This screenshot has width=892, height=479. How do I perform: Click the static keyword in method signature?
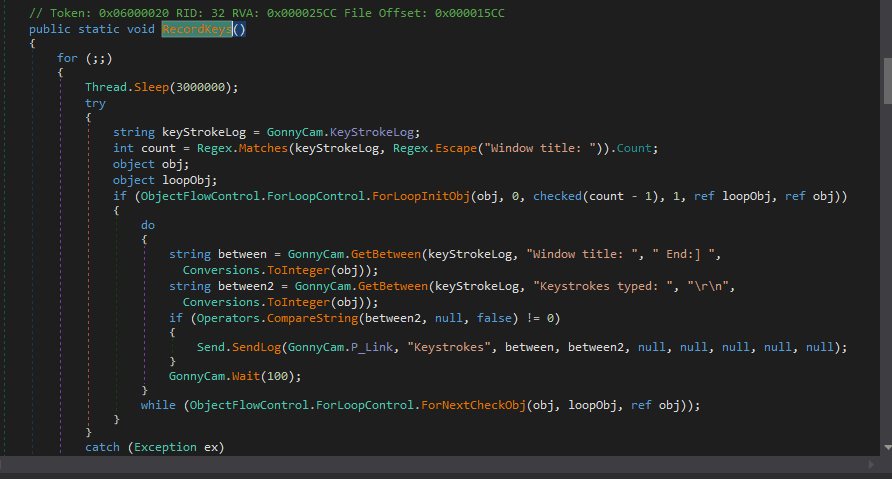pyautogui.click(x=99, y=29)
